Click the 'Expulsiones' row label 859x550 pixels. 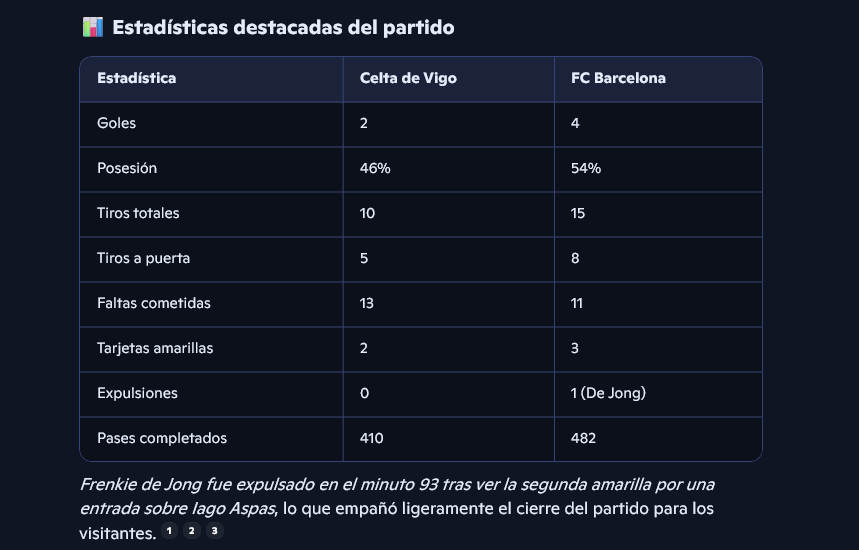pos(137,393)
